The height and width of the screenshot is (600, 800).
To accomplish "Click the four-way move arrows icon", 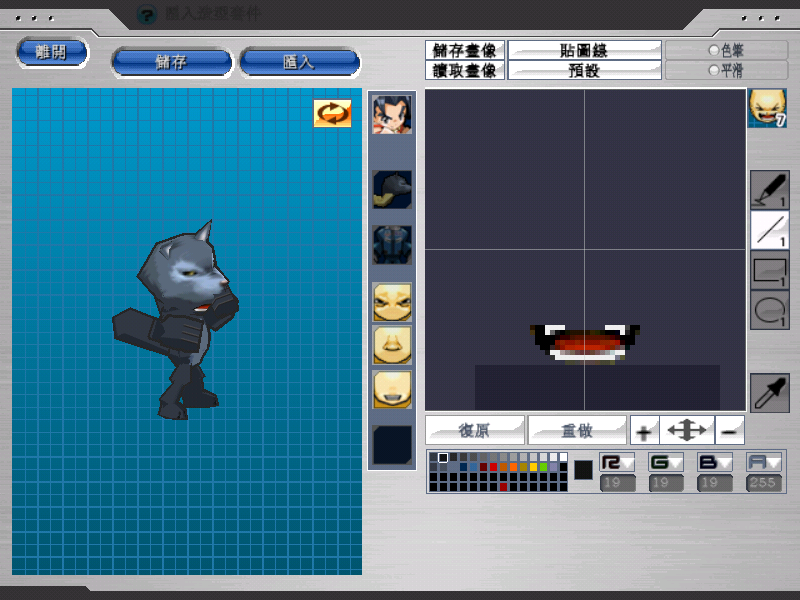I will (687, 431).
